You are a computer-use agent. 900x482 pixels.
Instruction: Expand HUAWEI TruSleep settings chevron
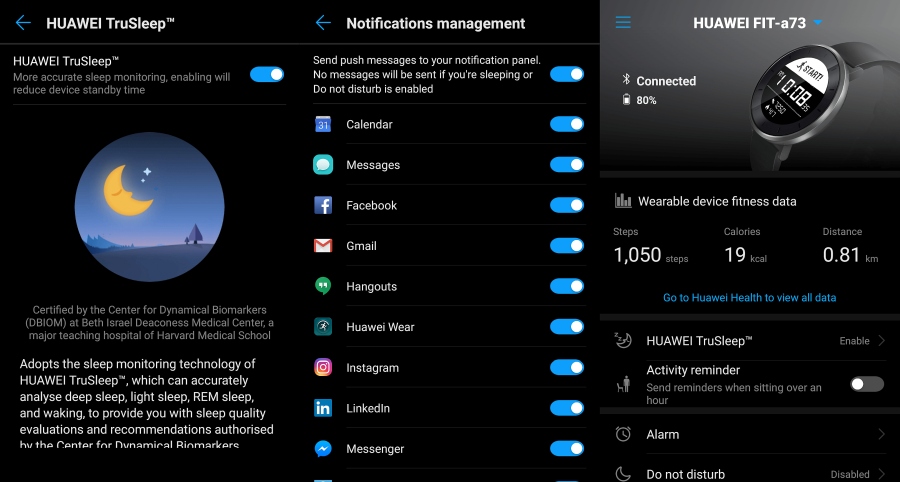tap(881, 340)
